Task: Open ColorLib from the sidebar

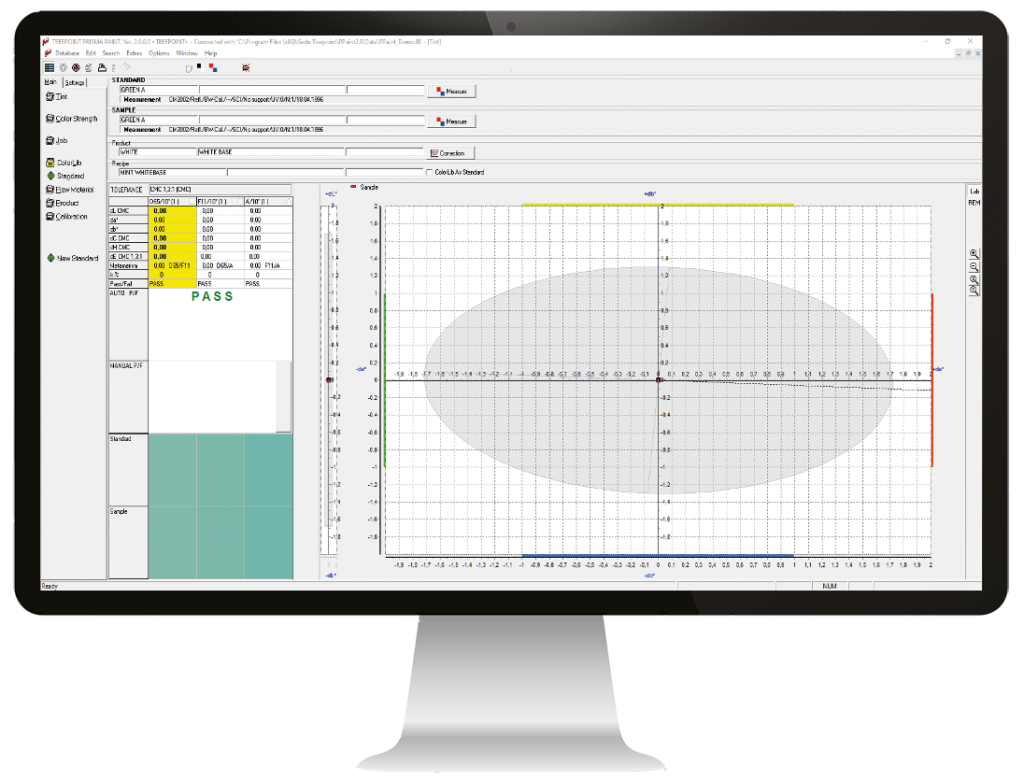Action: [x=64, y=162]
